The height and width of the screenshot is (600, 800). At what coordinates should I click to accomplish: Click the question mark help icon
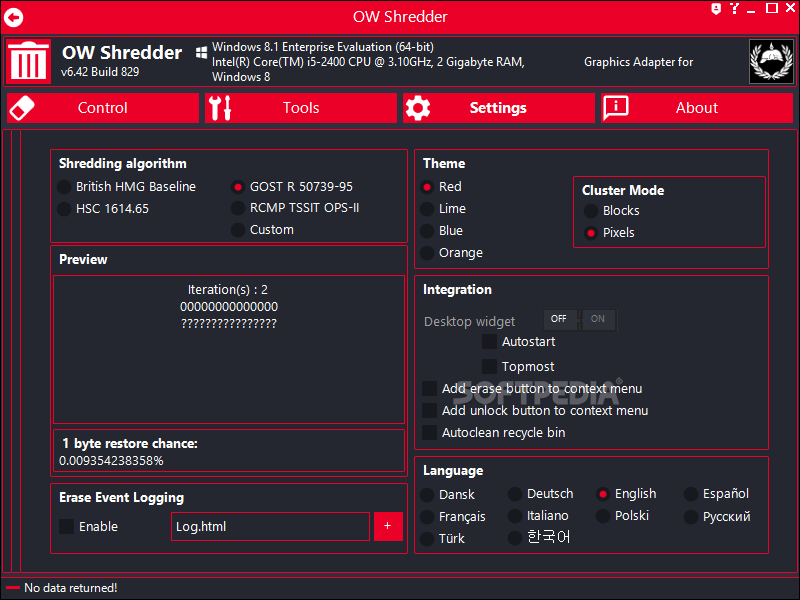coord(734,9)
